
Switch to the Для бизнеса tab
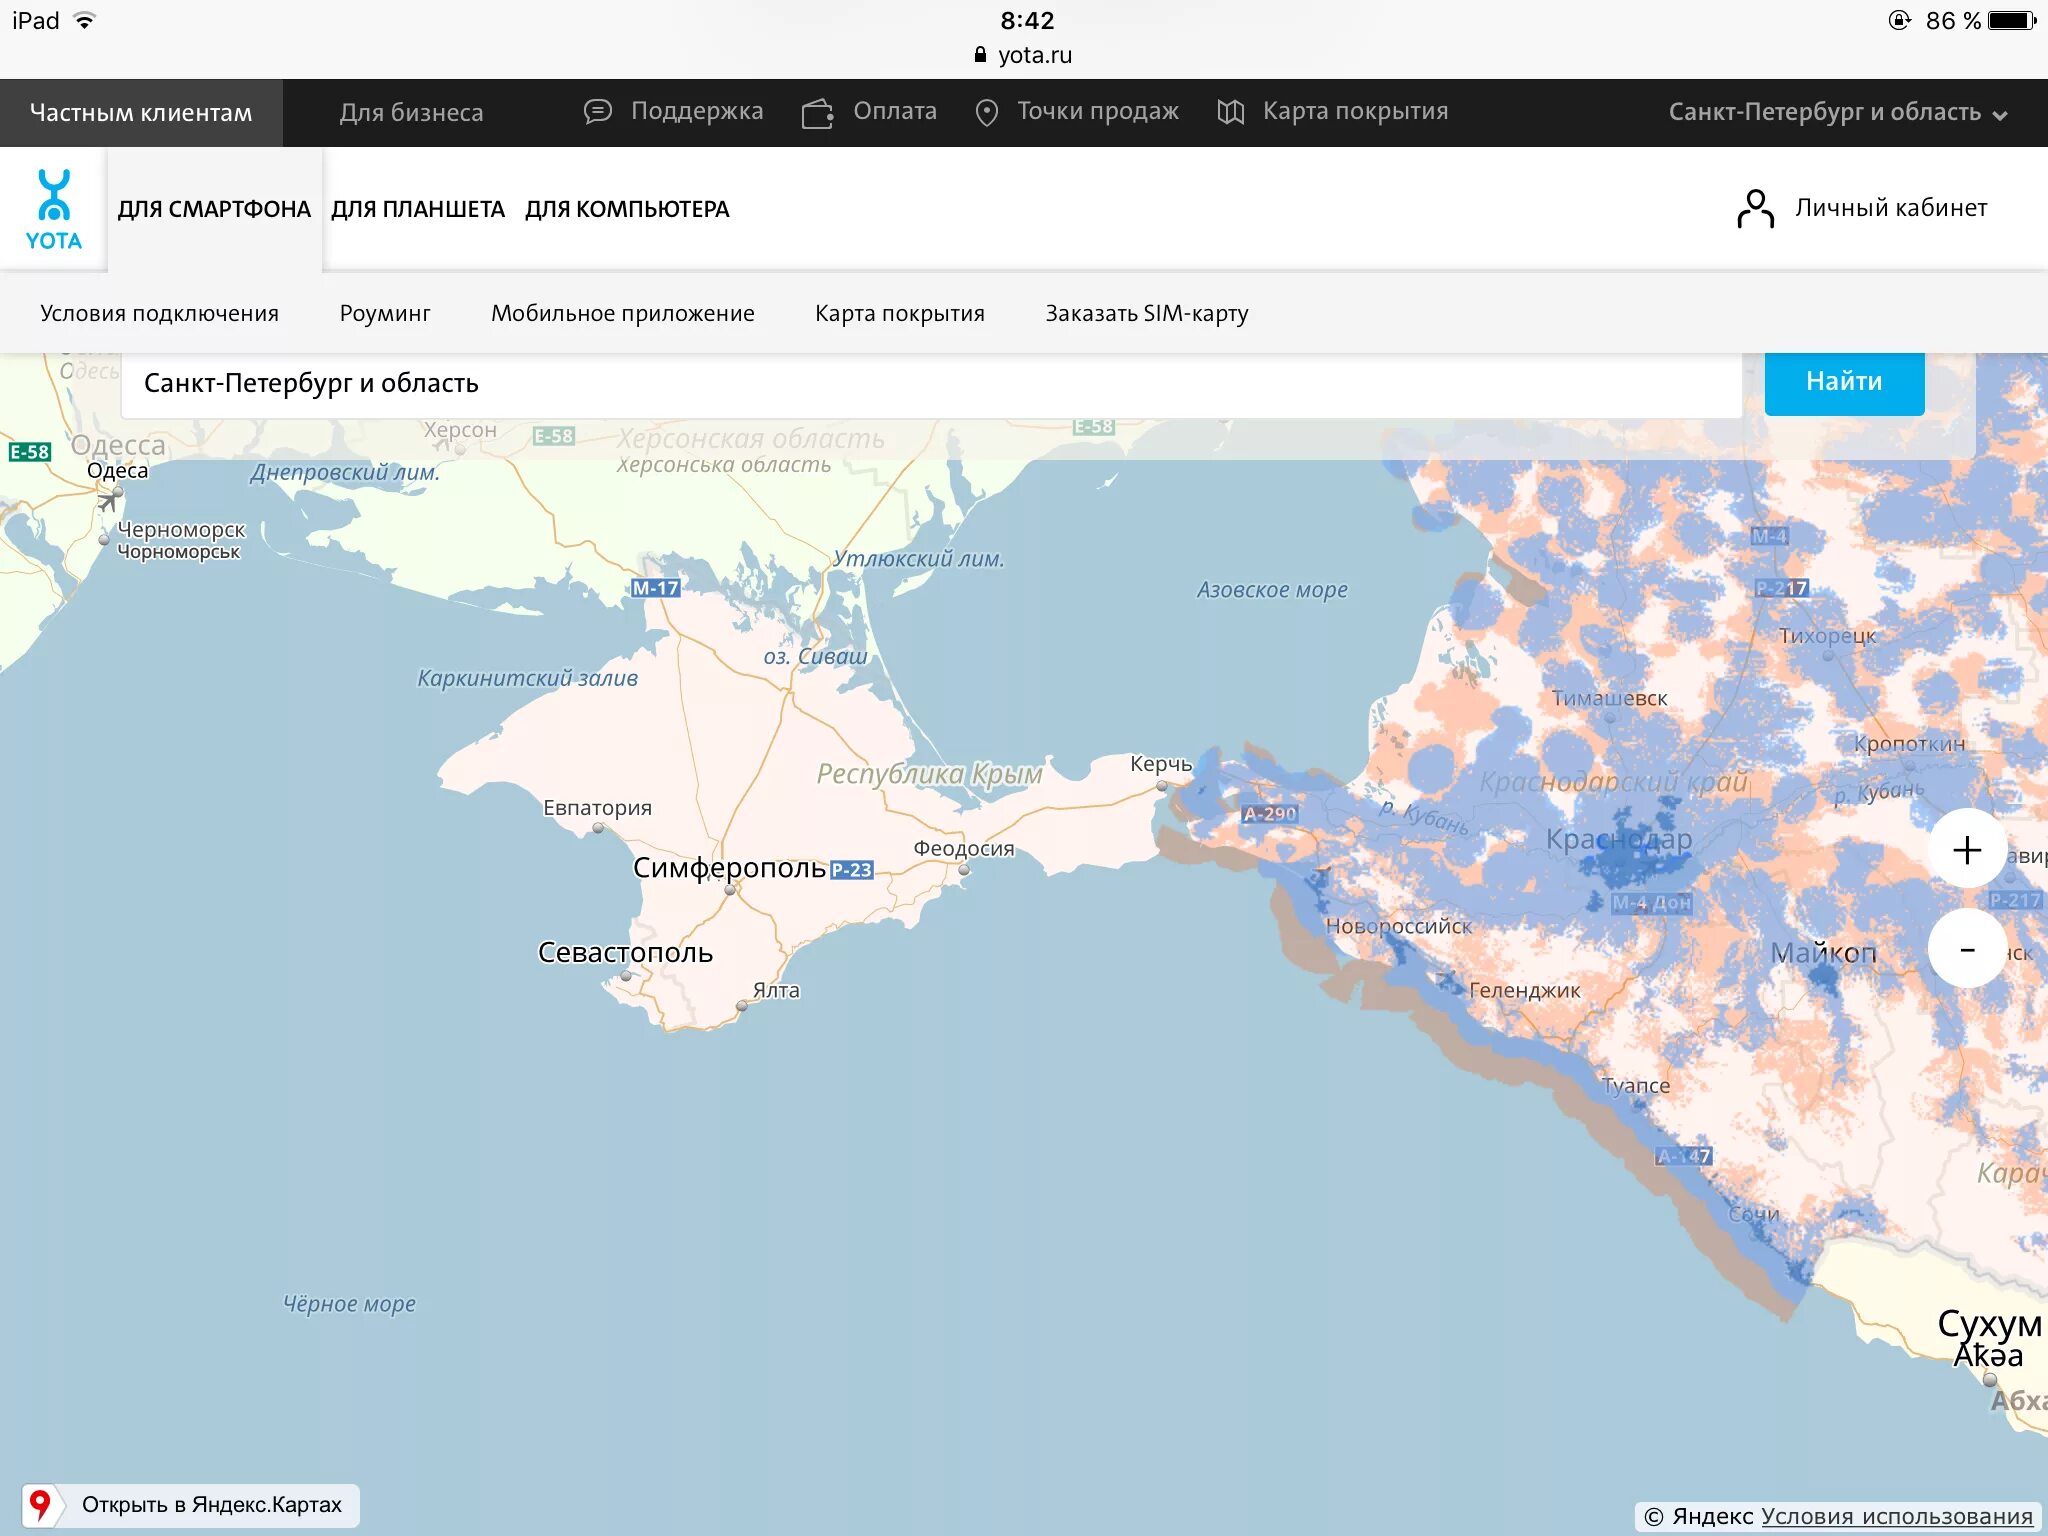pyautogui.click(x=411, y=113)
